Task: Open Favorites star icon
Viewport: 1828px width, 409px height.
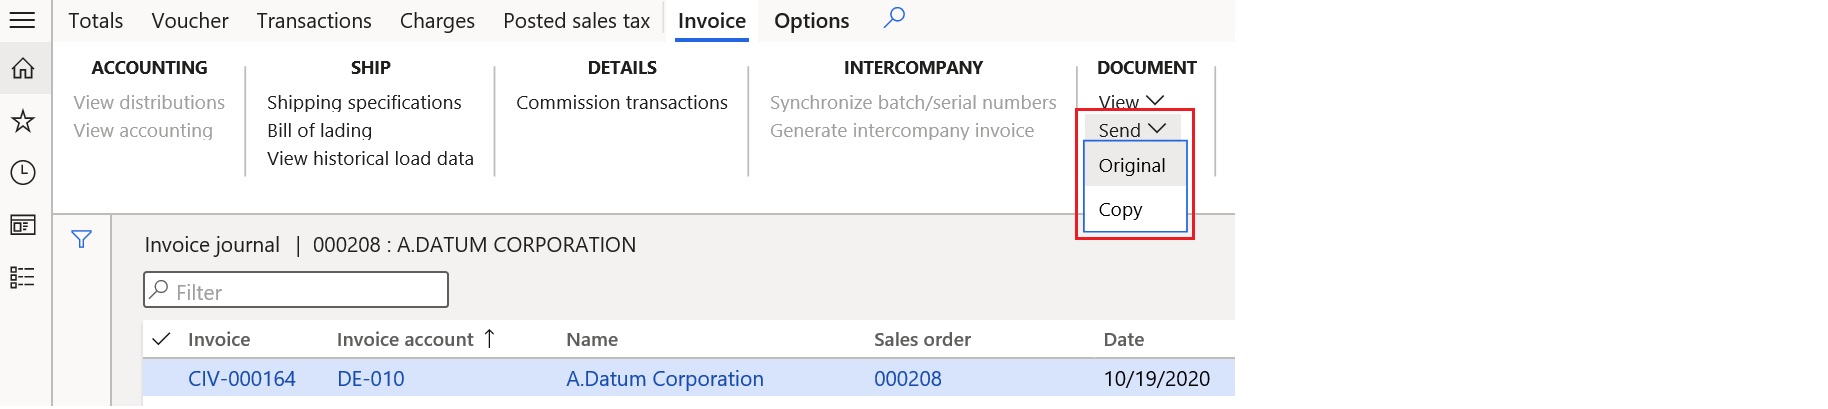Action: 22,121
